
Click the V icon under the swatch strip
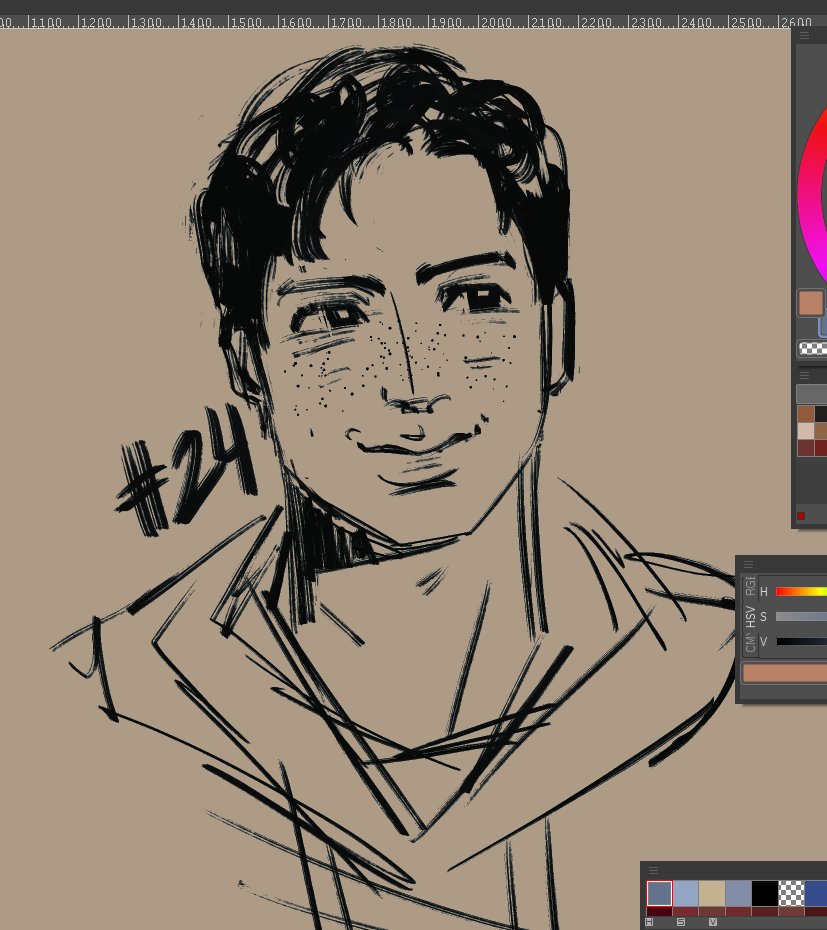(x=713, y=922)
